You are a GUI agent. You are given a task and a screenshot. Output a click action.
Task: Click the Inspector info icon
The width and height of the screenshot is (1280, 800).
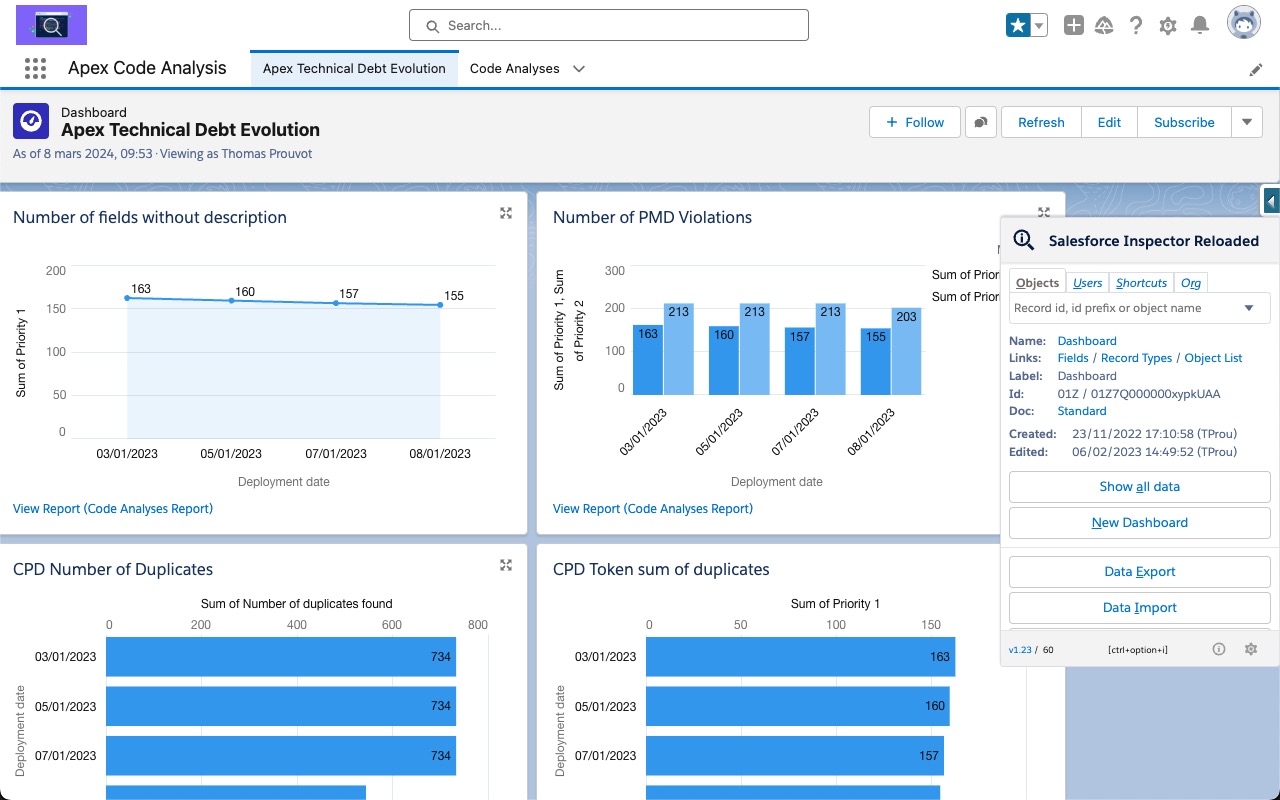[1219, 649]
